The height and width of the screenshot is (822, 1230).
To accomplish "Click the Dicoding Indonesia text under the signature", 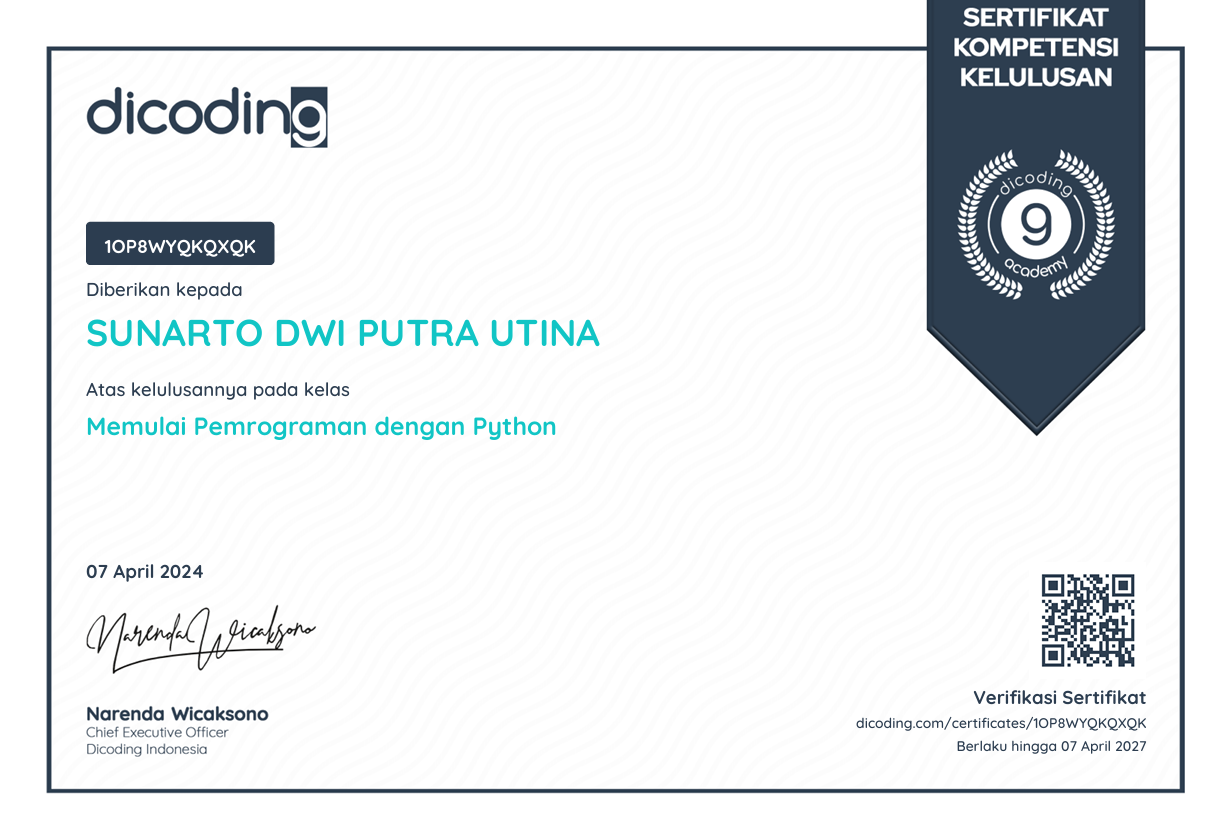I will [147, 750].
